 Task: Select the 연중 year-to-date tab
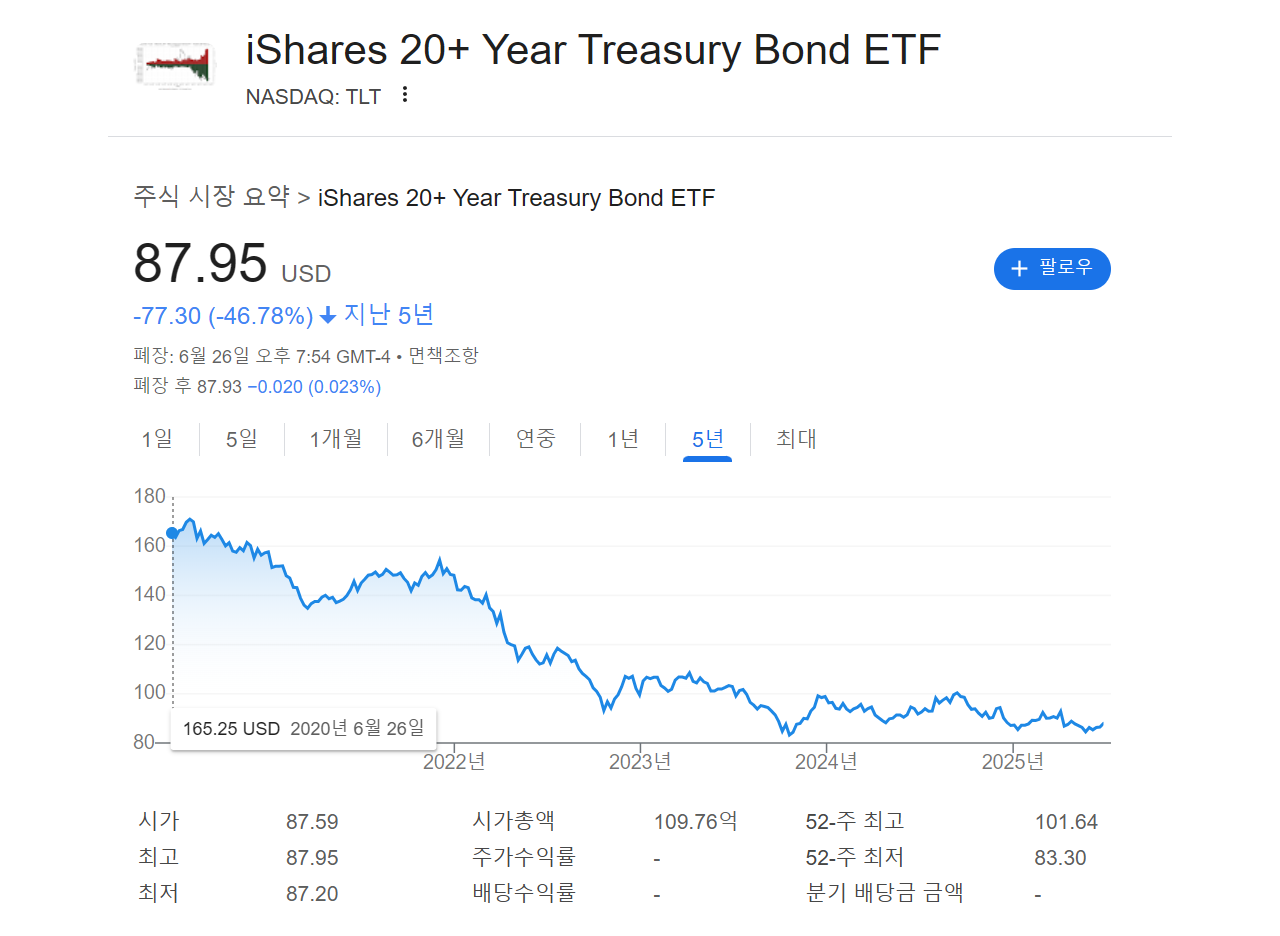[x=535, y=439]
